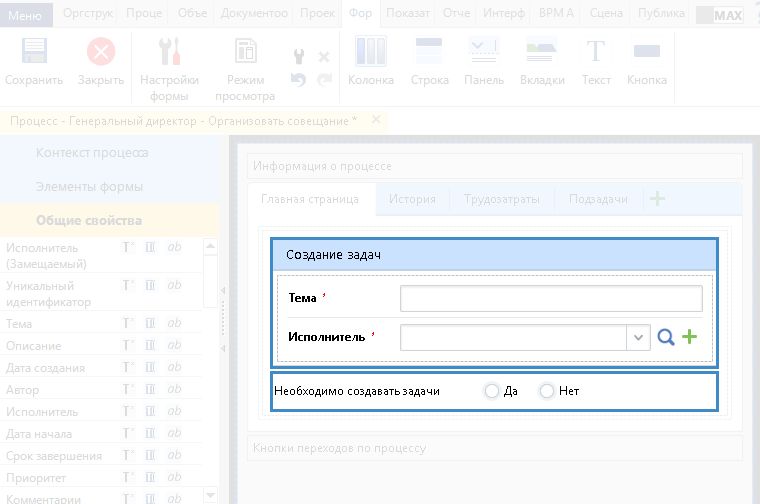The height and width of the screenshot is (504, 760).
Task: Add a new form tab with plus
Action: point(657,199)
